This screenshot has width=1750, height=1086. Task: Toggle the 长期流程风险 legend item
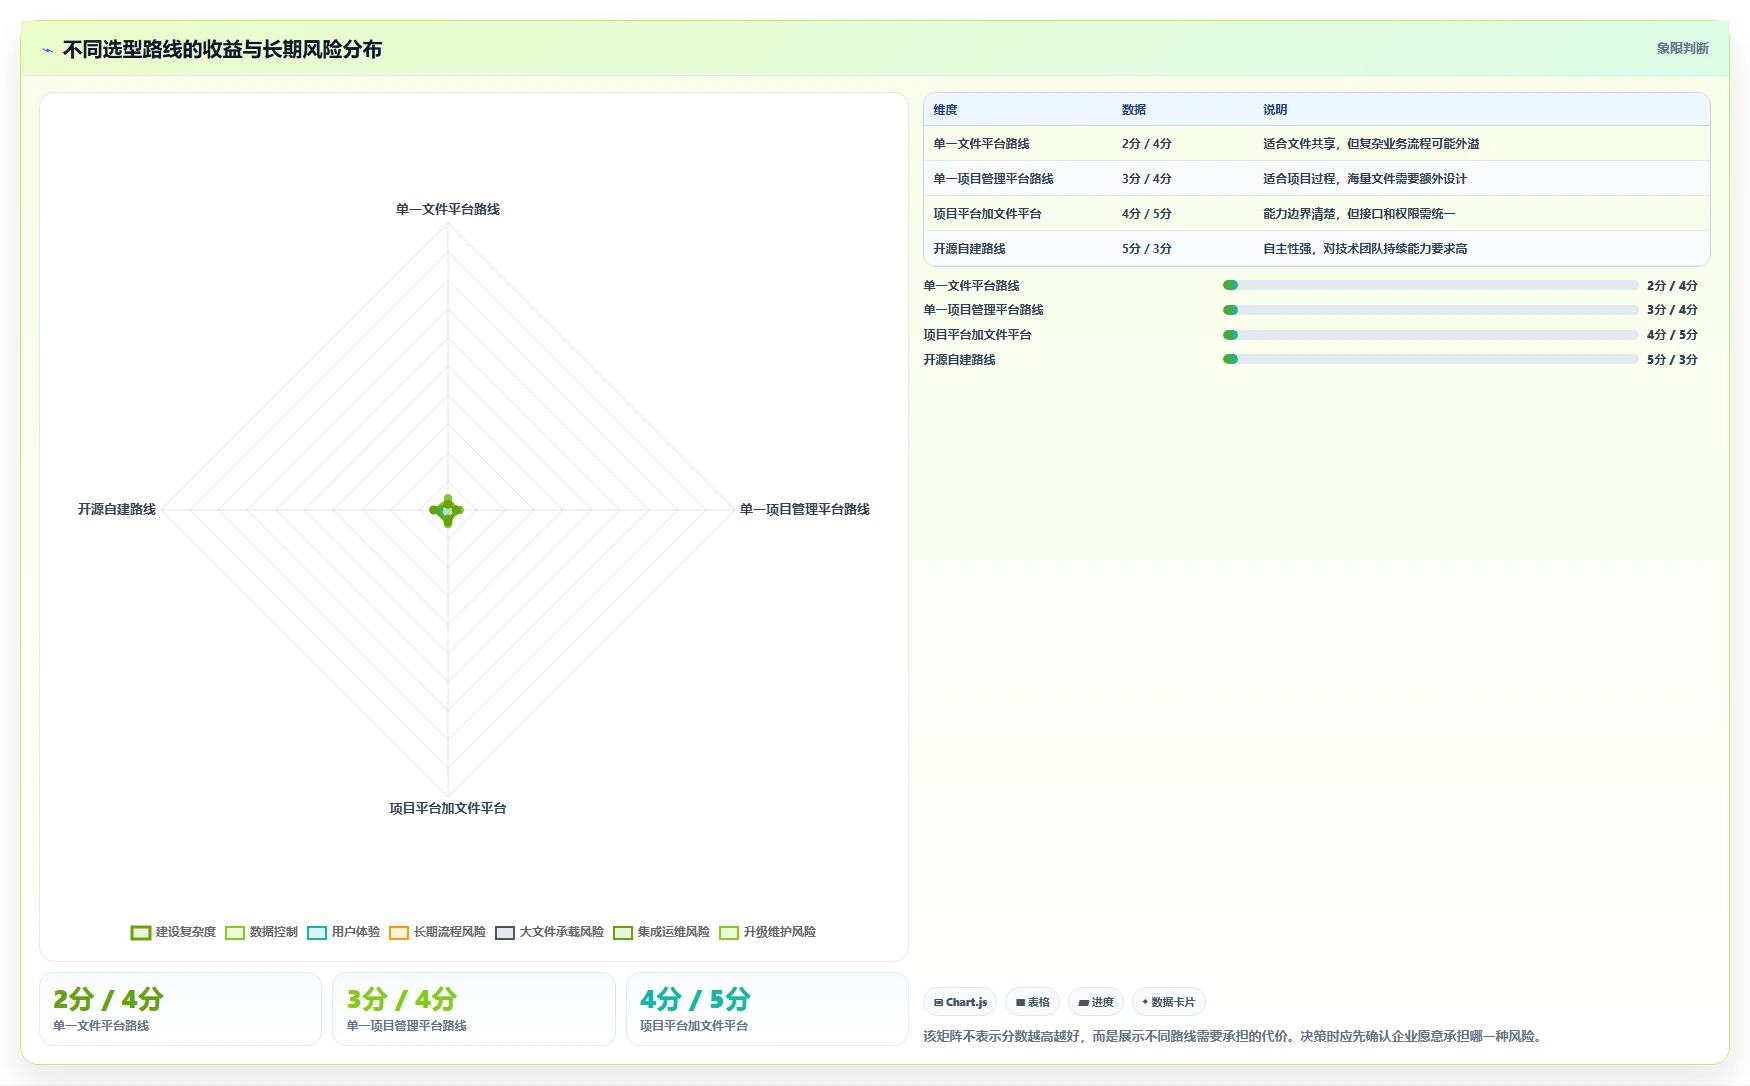click(437, 932)
